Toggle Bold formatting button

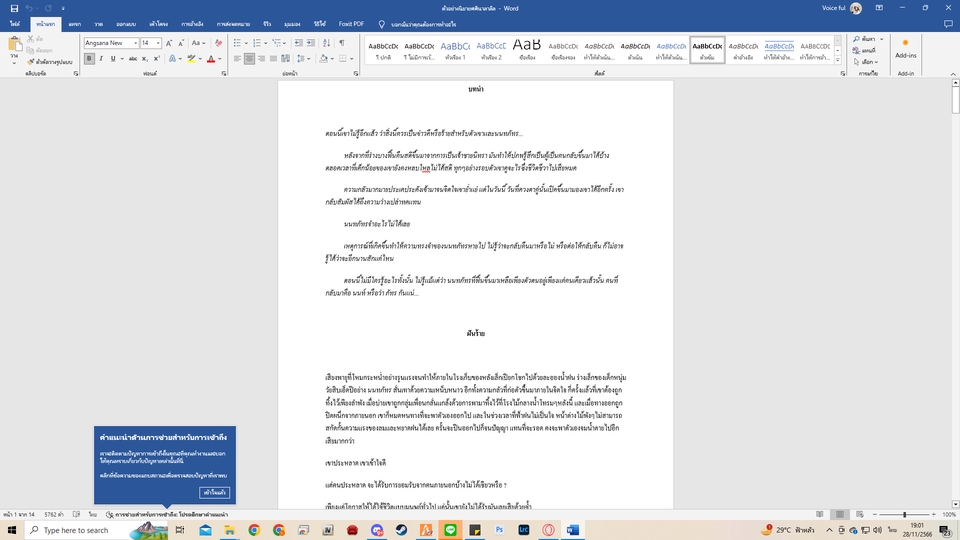coord(89,59)
